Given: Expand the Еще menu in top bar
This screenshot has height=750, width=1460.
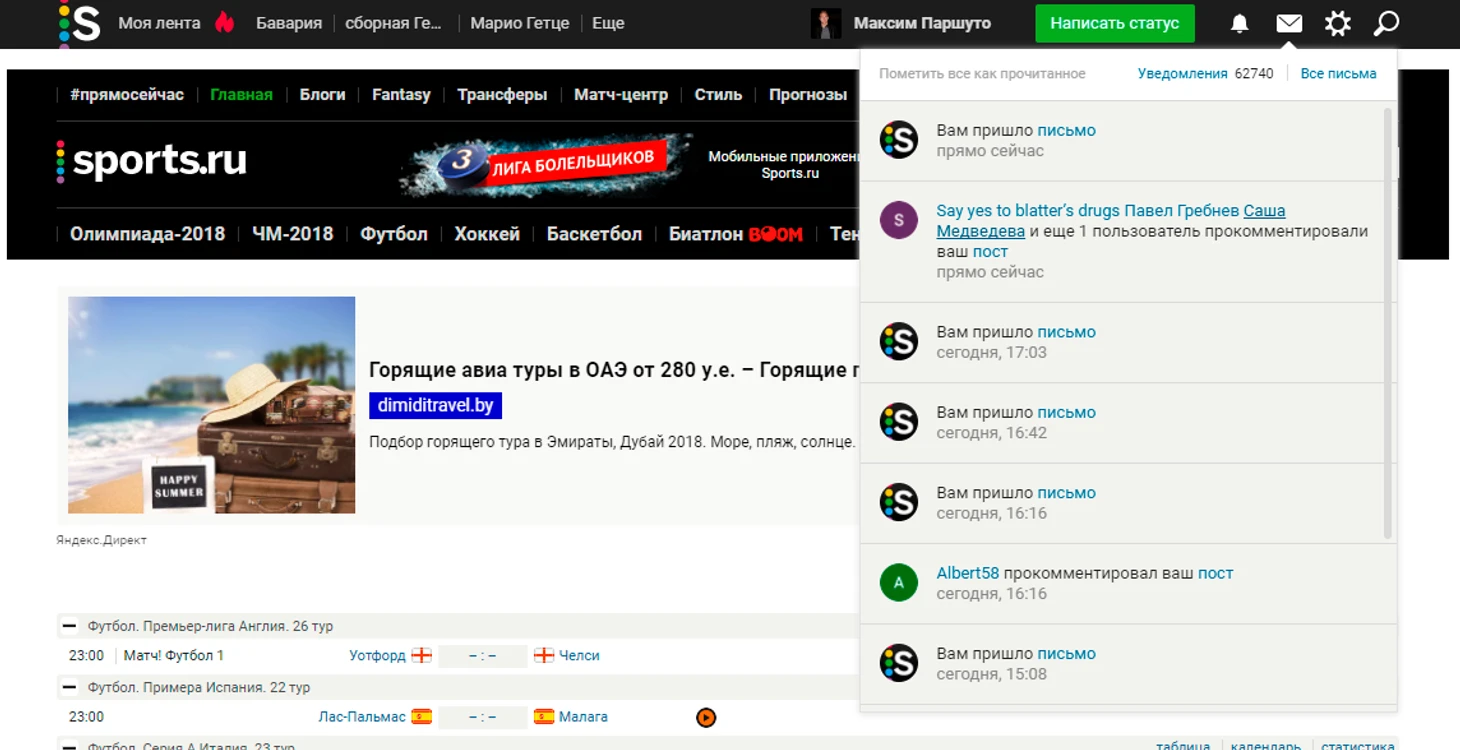Looking at the screenshot, I should coord(607,23).
